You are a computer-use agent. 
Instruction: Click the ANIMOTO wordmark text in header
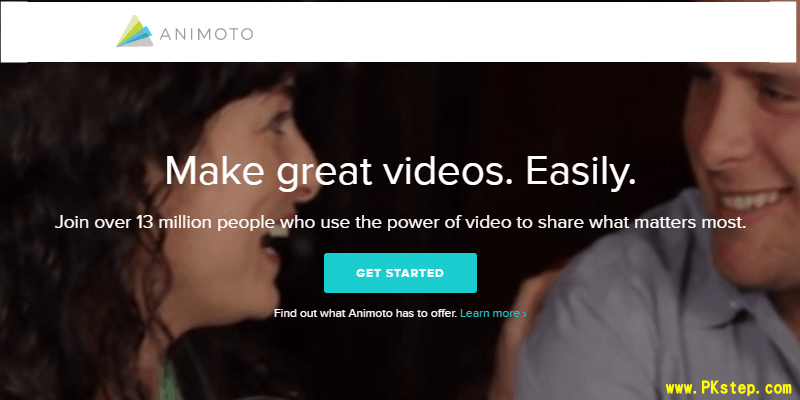click(206, 34)
